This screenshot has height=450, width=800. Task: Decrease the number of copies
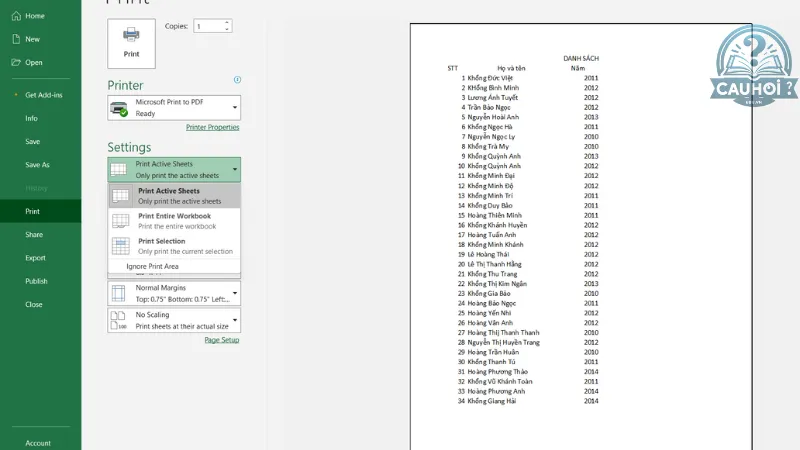(227, 29)
